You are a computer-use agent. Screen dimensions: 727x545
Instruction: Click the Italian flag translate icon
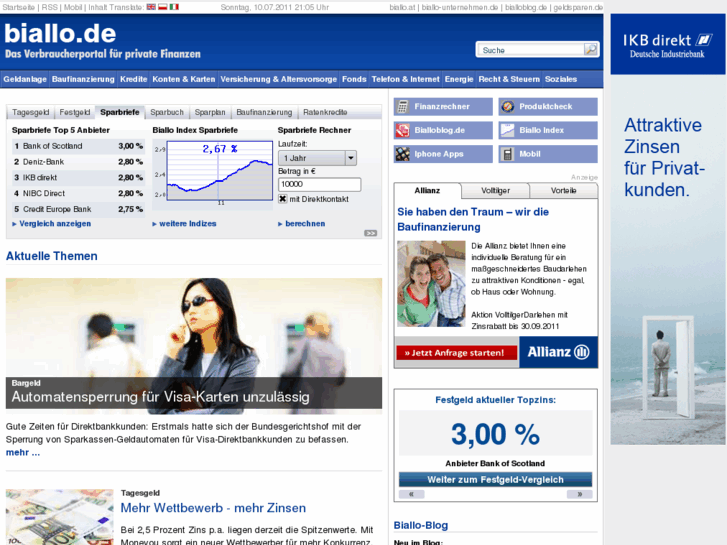click(174, 7)
